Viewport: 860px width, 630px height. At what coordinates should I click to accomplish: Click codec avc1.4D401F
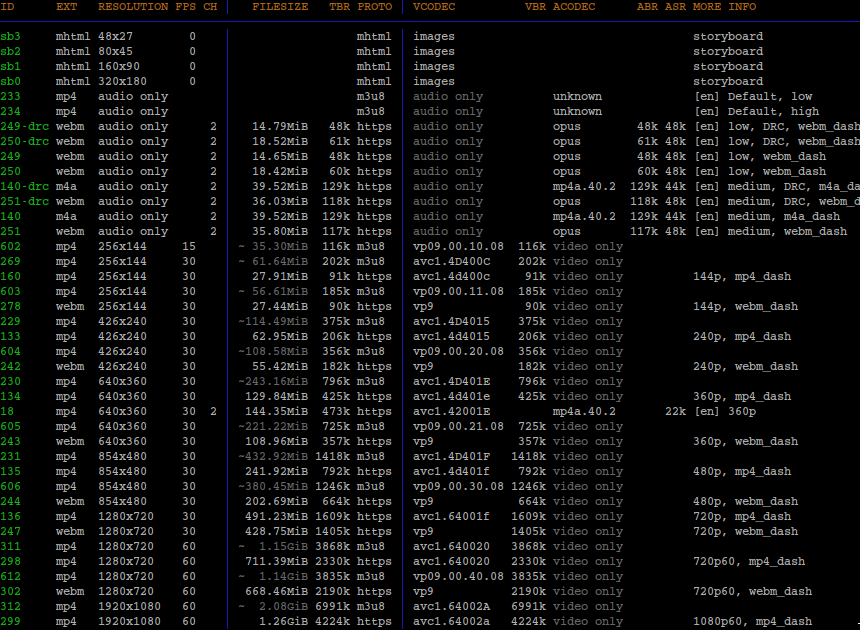(451, 456)
